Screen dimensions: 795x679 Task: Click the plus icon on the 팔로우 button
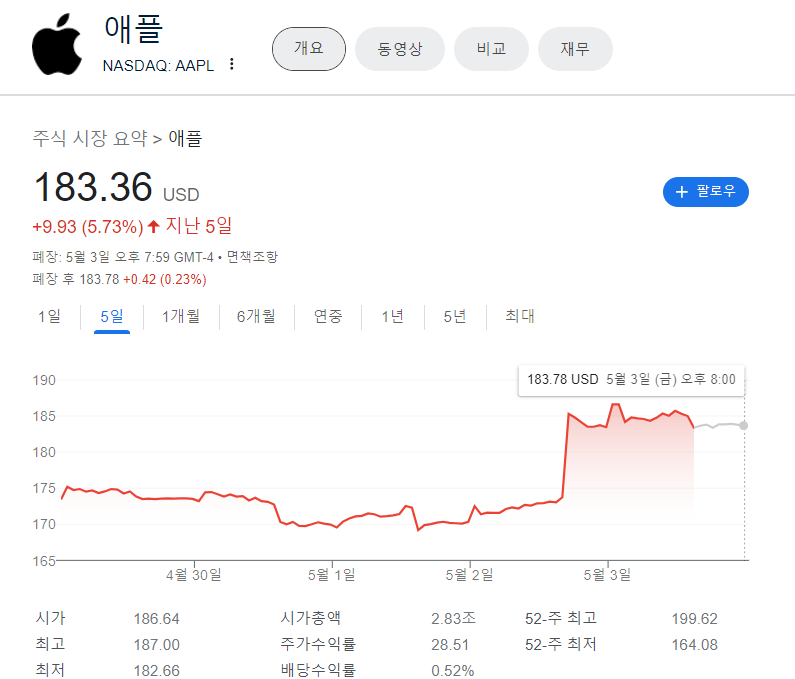682,192
